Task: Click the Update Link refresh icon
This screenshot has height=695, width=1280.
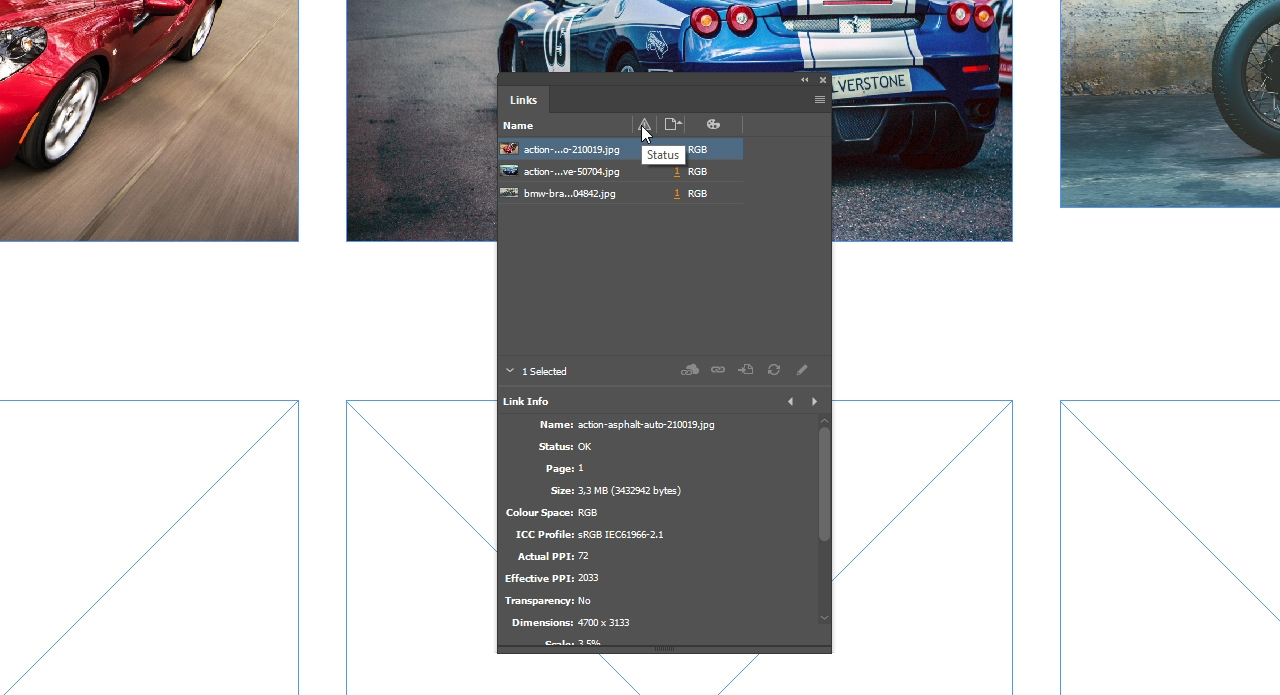Action: (774, 370)
